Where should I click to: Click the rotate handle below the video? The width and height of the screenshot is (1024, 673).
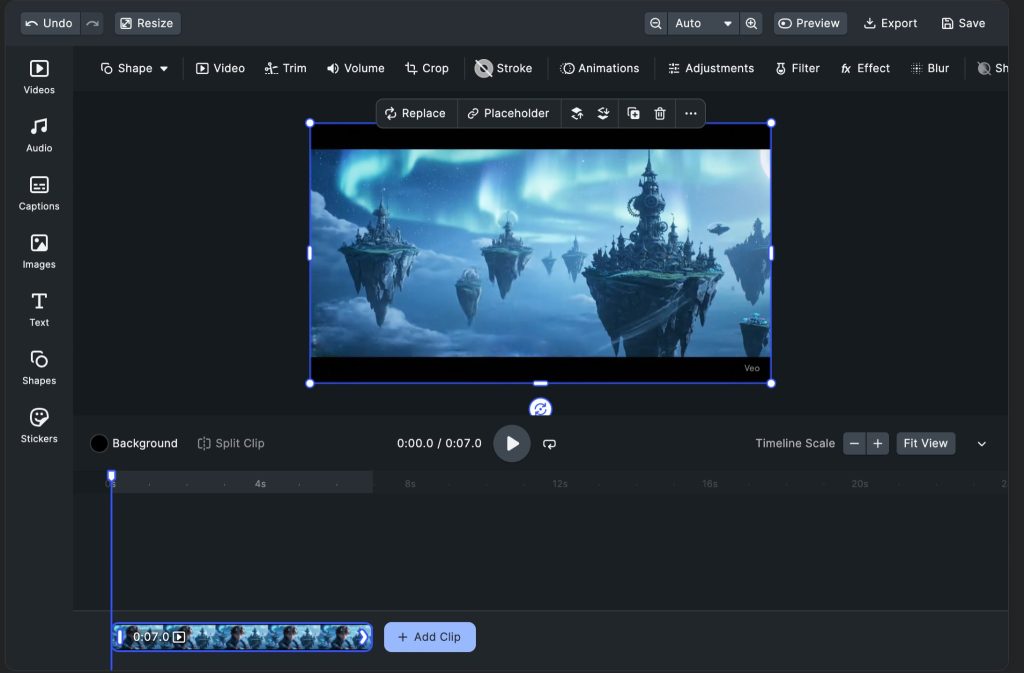[x=540, y=408]
